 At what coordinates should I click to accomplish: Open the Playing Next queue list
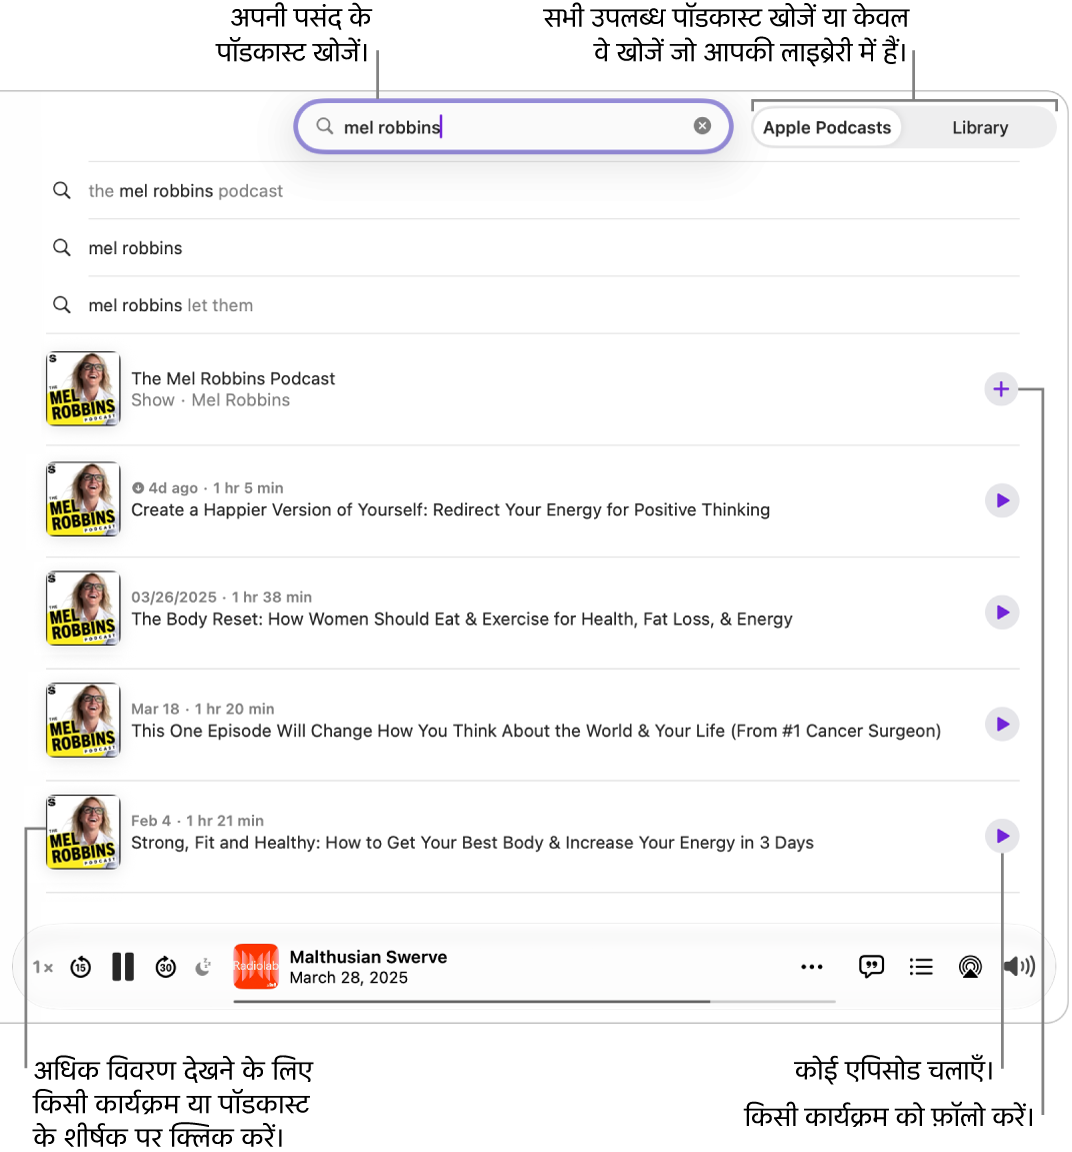921,967
